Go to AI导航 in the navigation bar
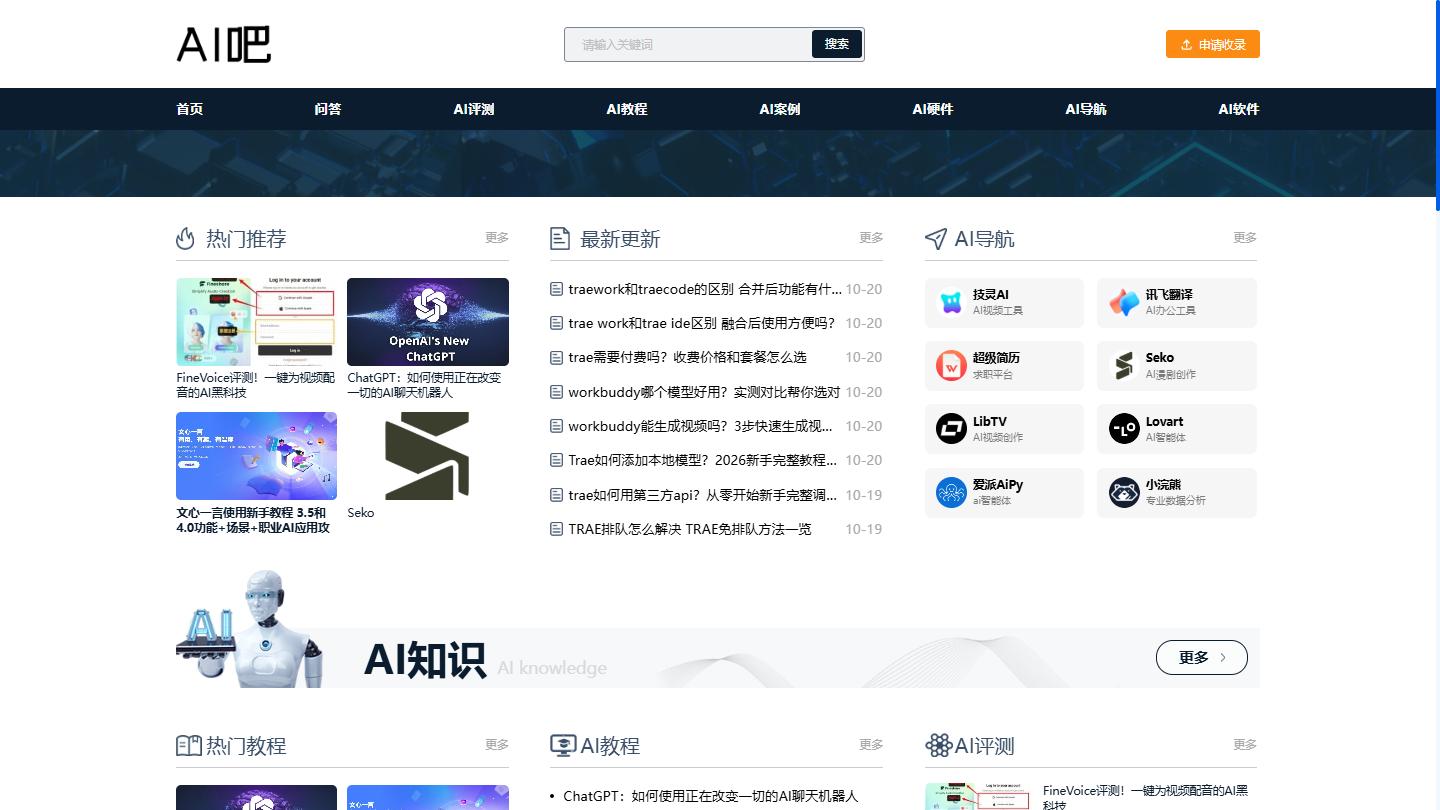Image resolution: width=1440 pixels, height=810 pixels. 1086,109
